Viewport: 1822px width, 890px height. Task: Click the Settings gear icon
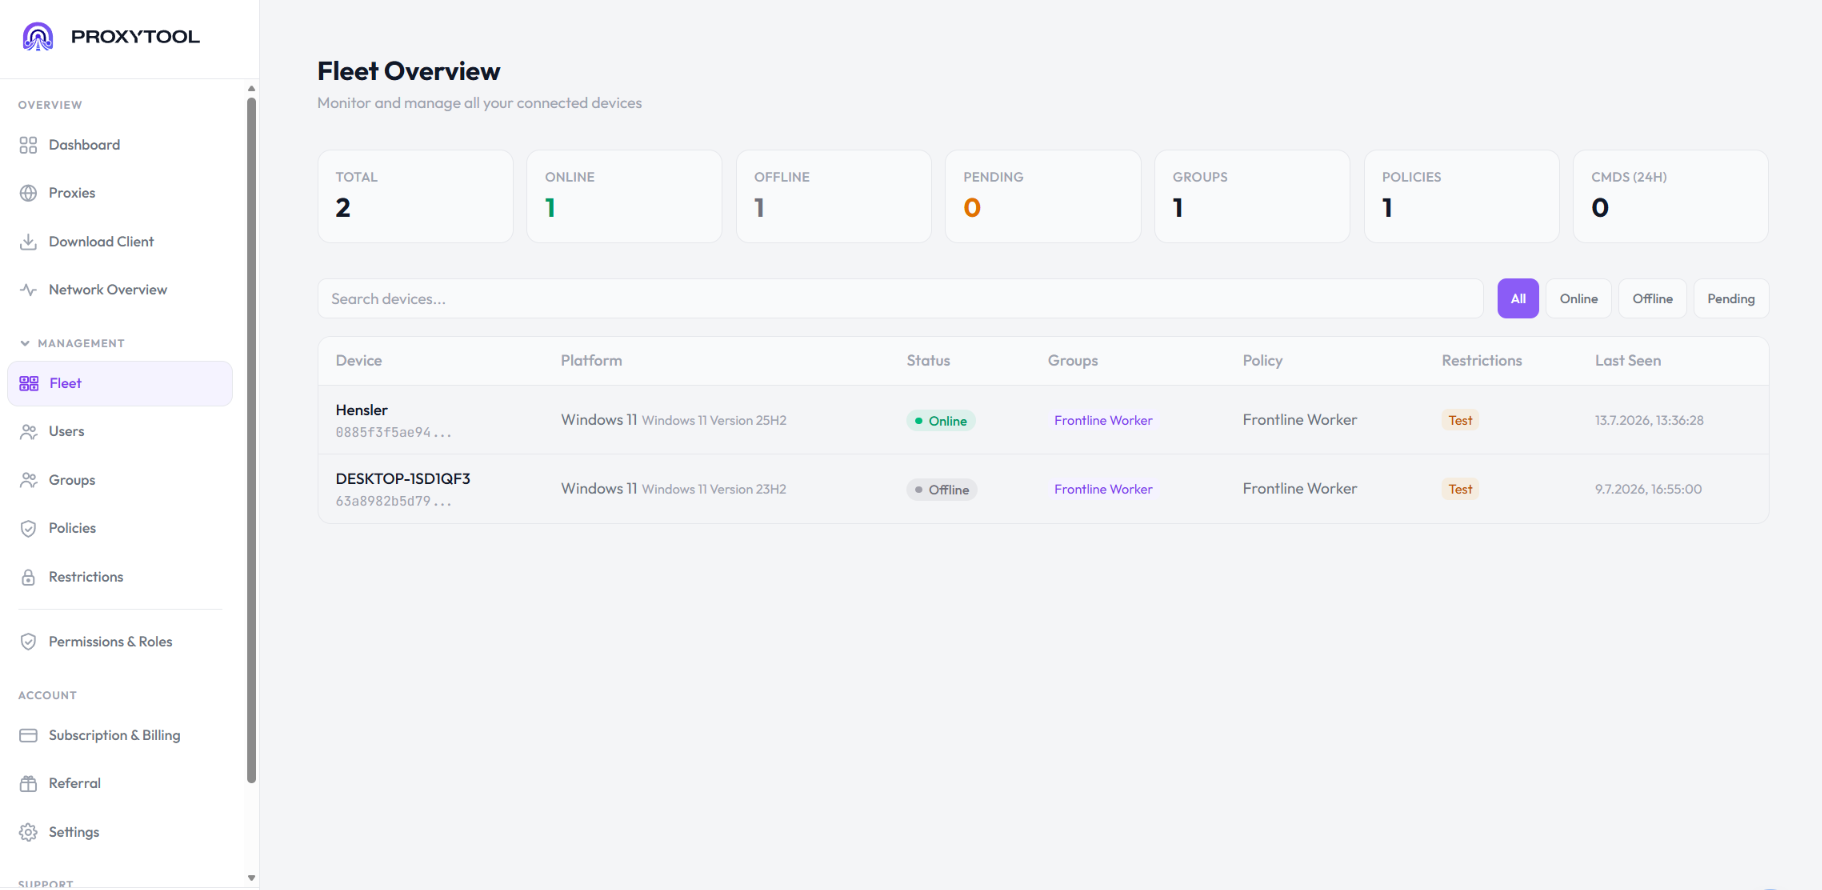[x=28, y=832]
